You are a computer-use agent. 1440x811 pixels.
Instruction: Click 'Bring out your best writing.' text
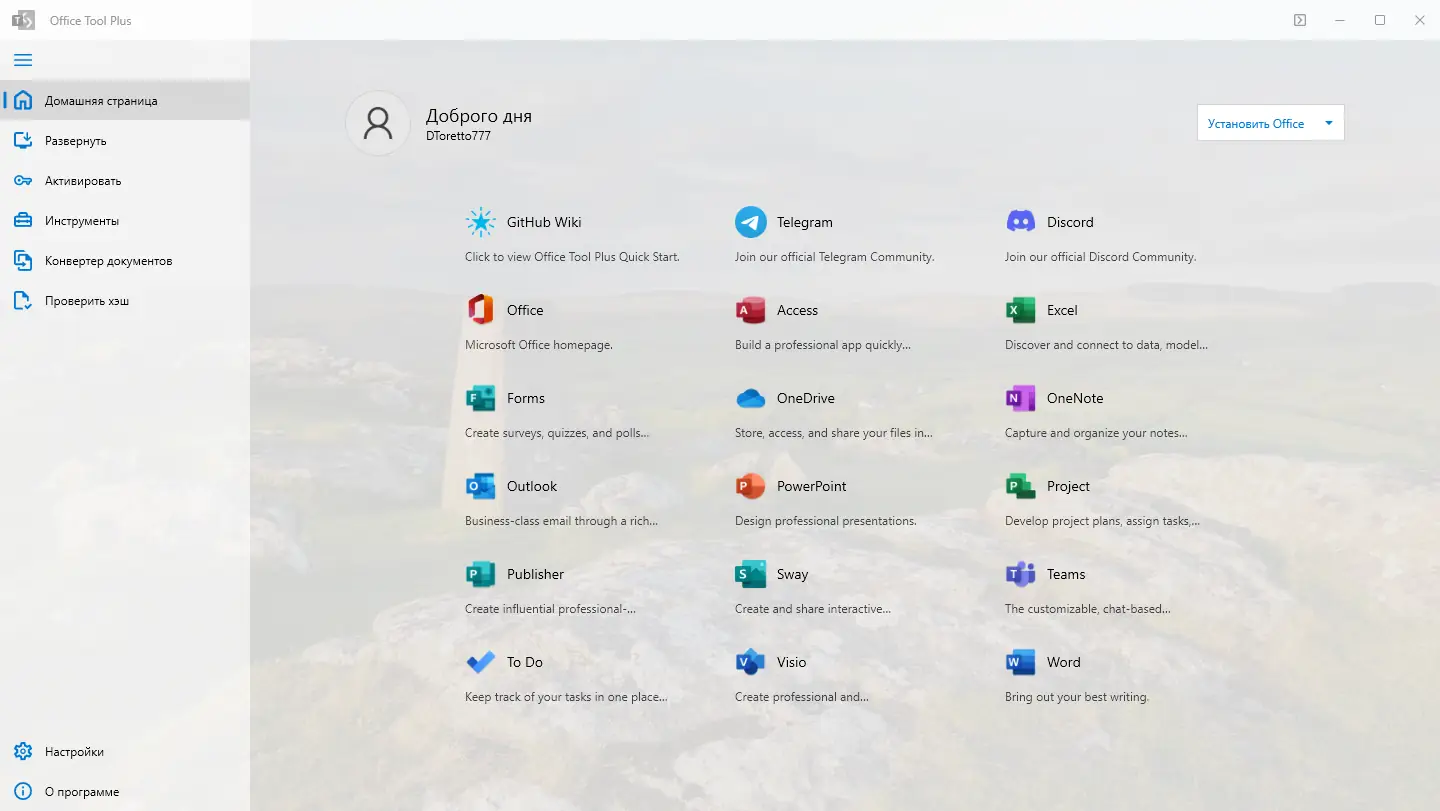(1077, 697)
